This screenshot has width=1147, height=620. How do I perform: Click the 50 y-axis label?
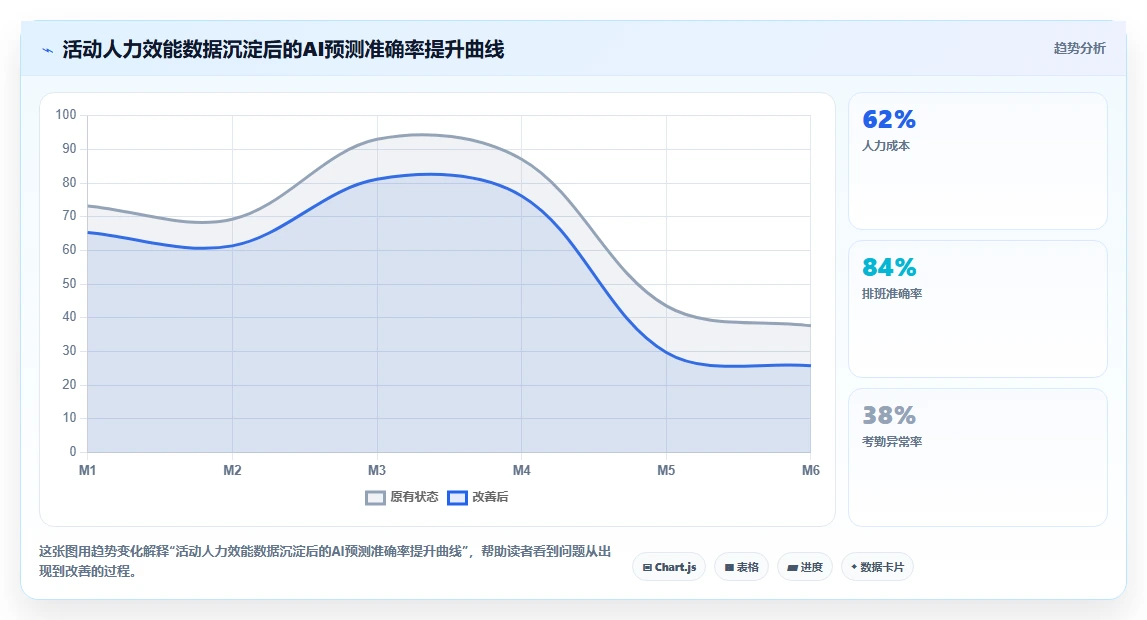click(69, 283)
